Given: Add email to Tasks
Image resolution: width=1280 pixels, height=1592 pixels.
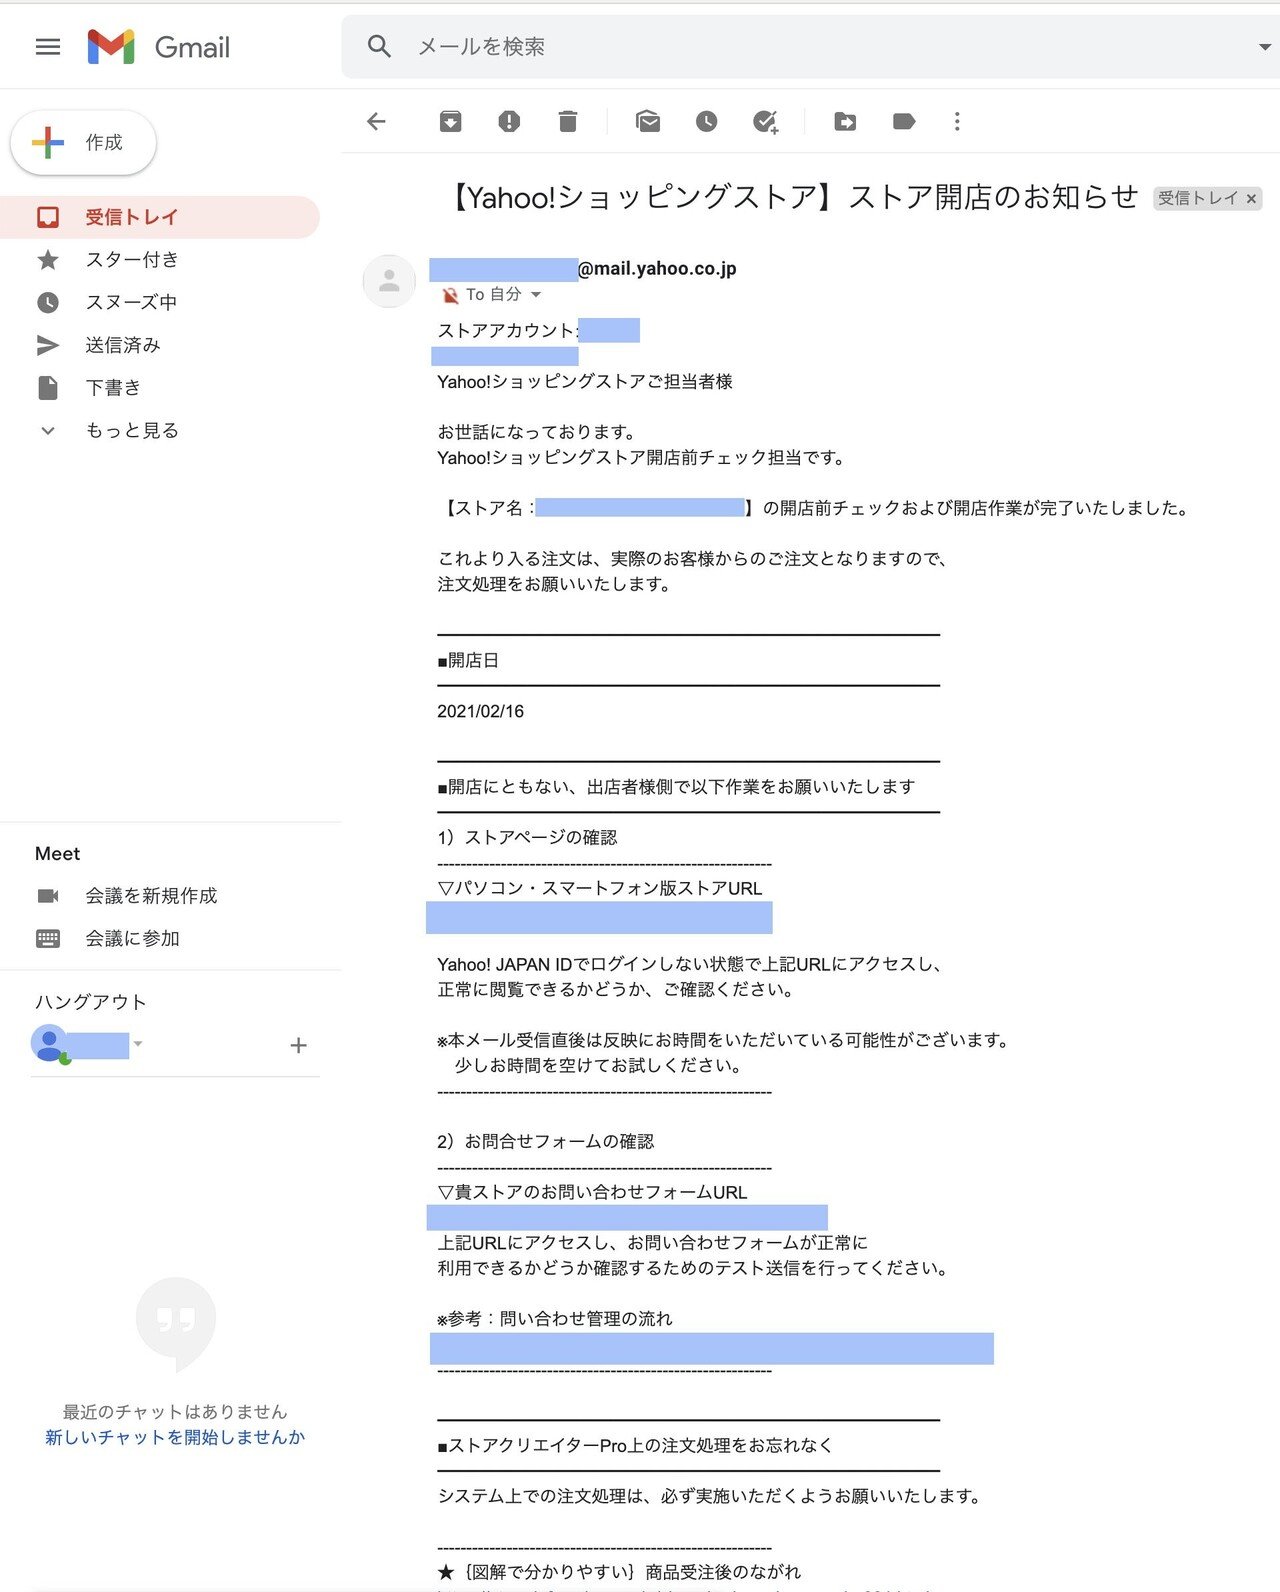Looking at the screenshot, I should 766,122.
